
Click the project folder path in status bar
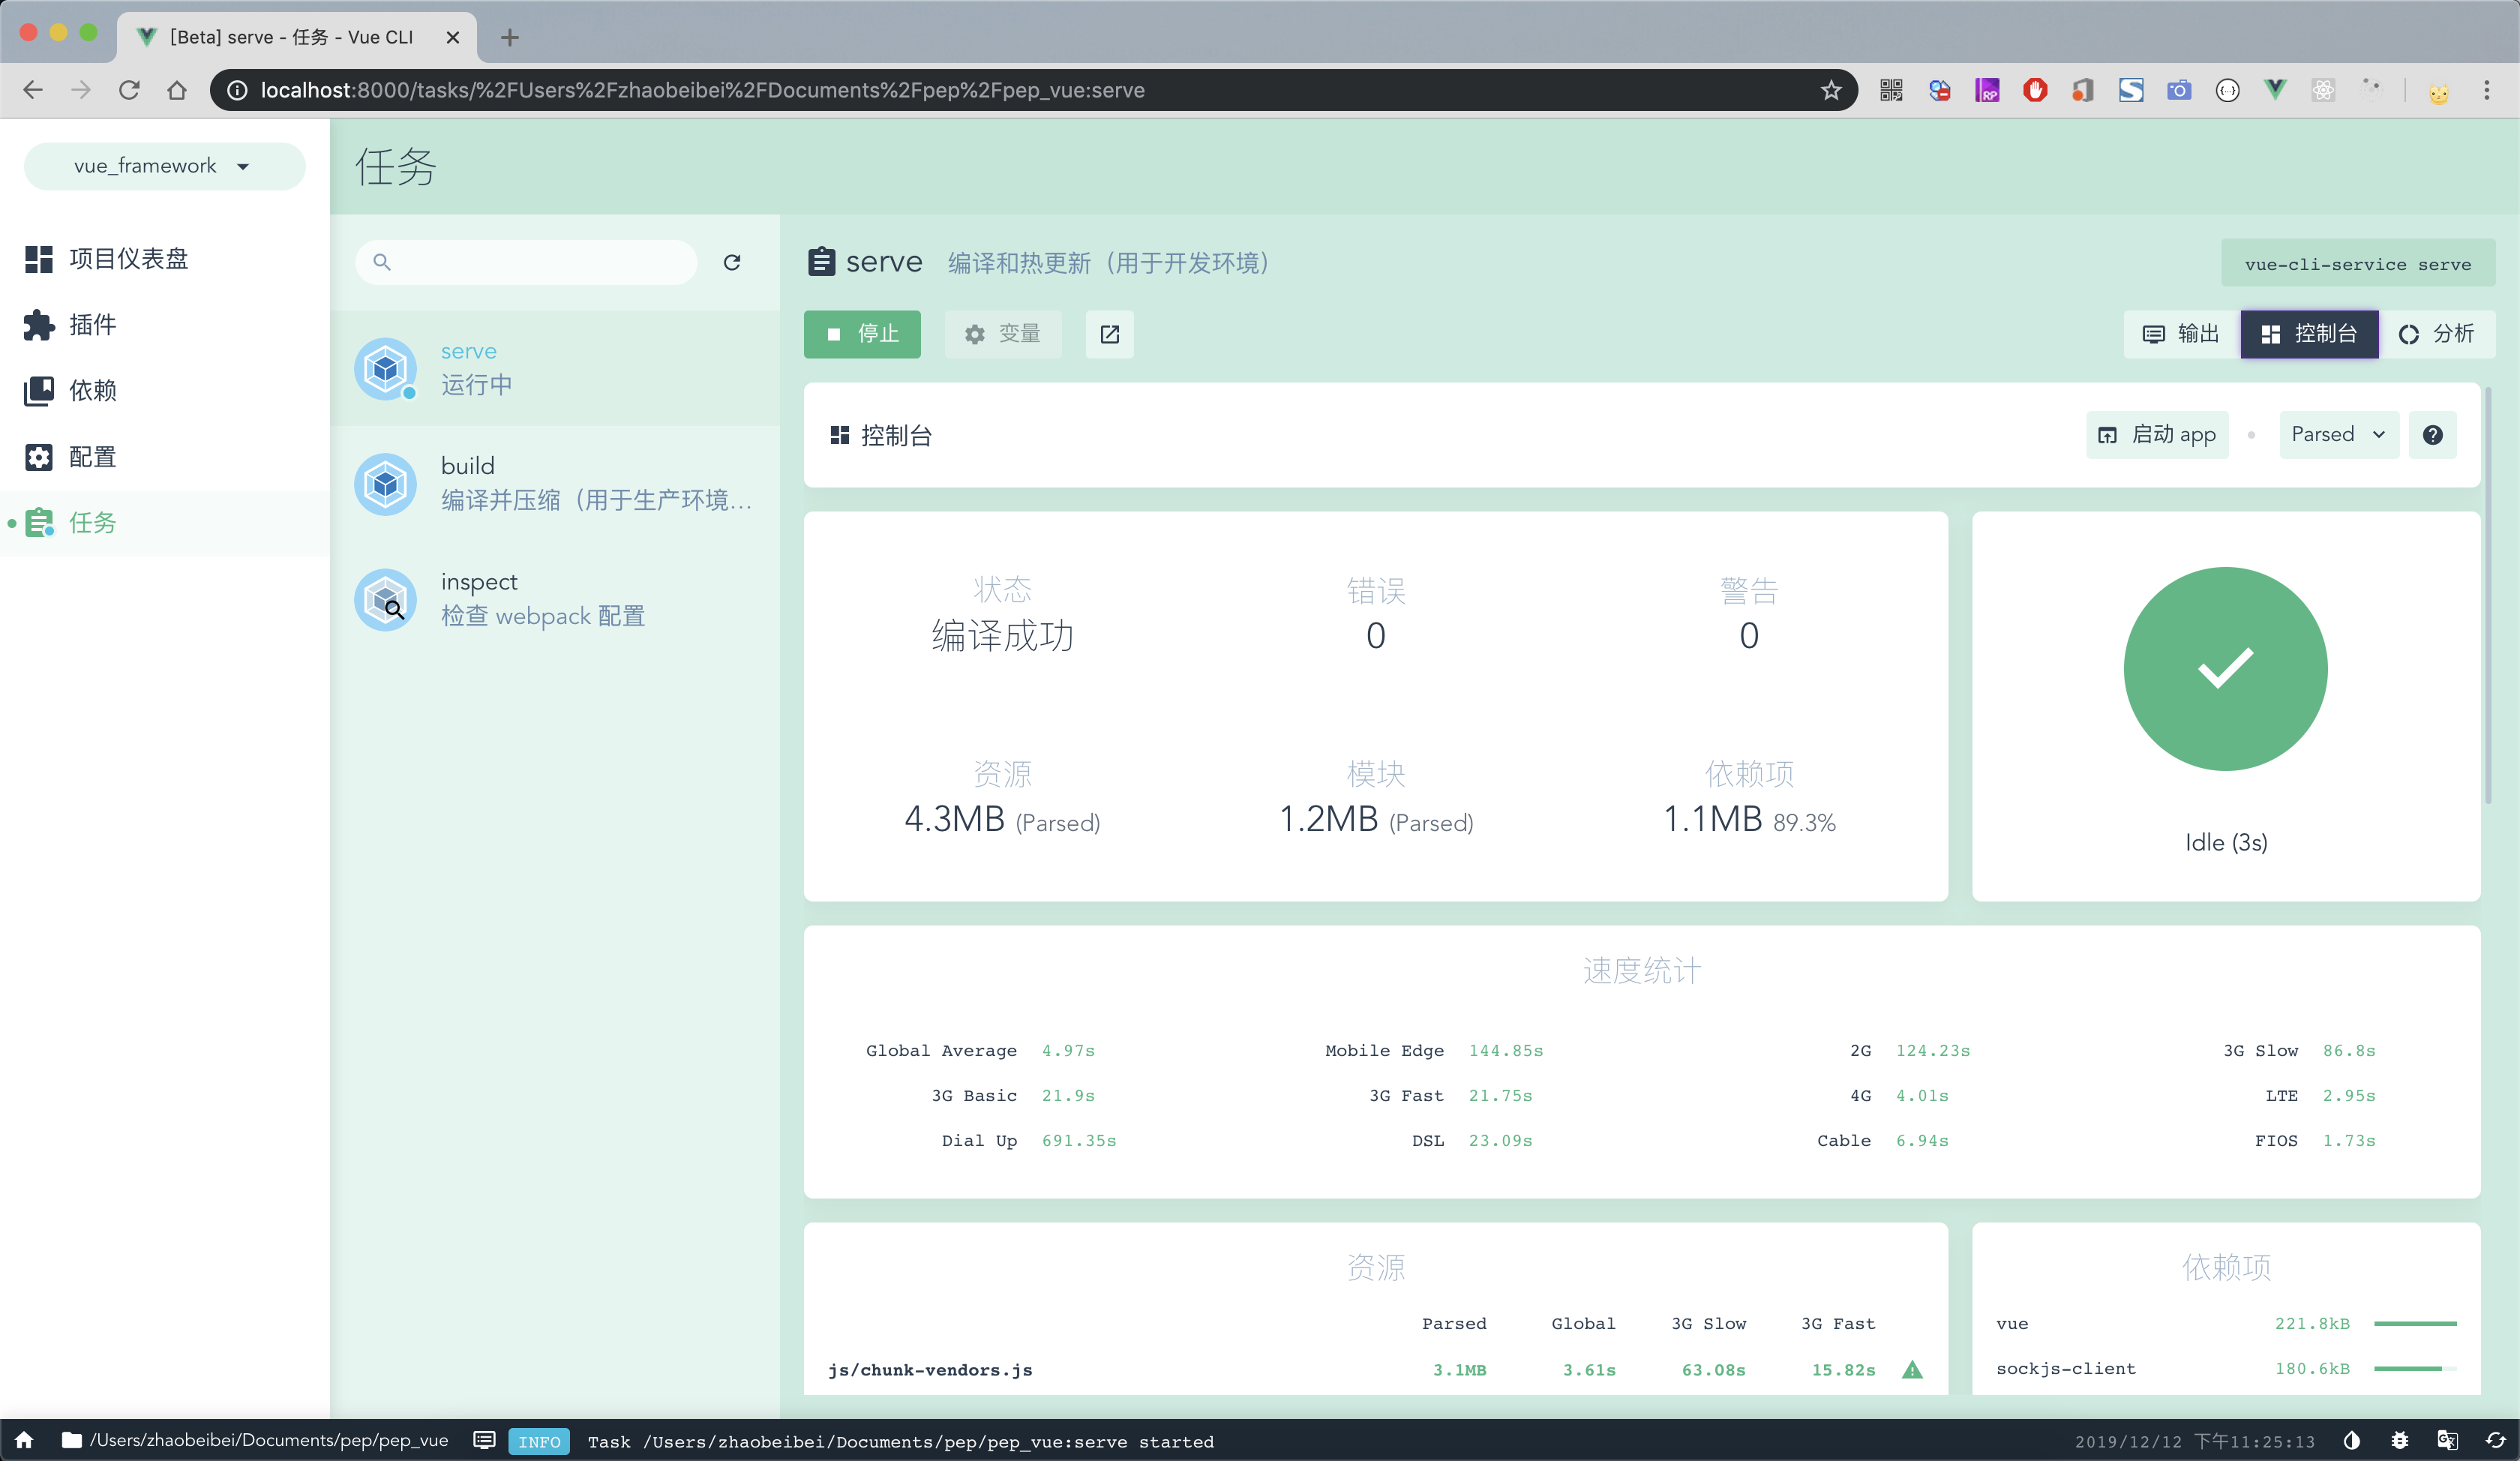tap(255, 1440)
